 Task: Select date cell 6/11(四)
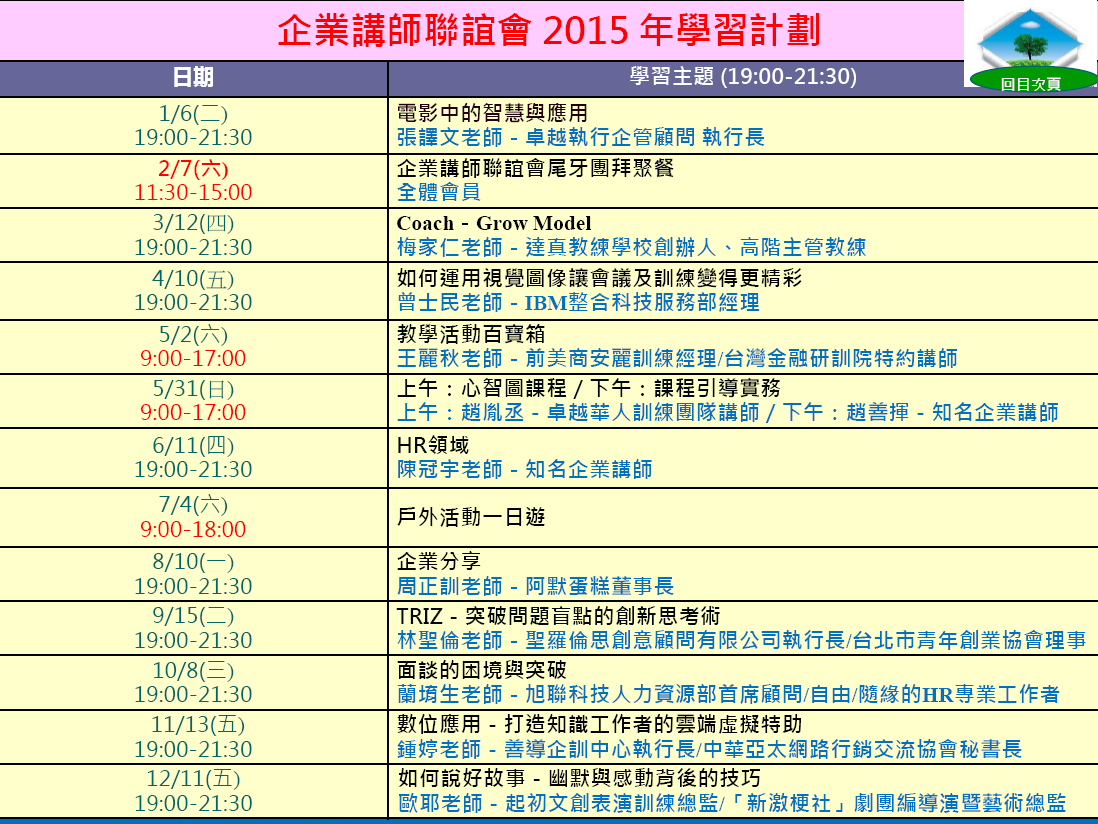pos(193,445)
